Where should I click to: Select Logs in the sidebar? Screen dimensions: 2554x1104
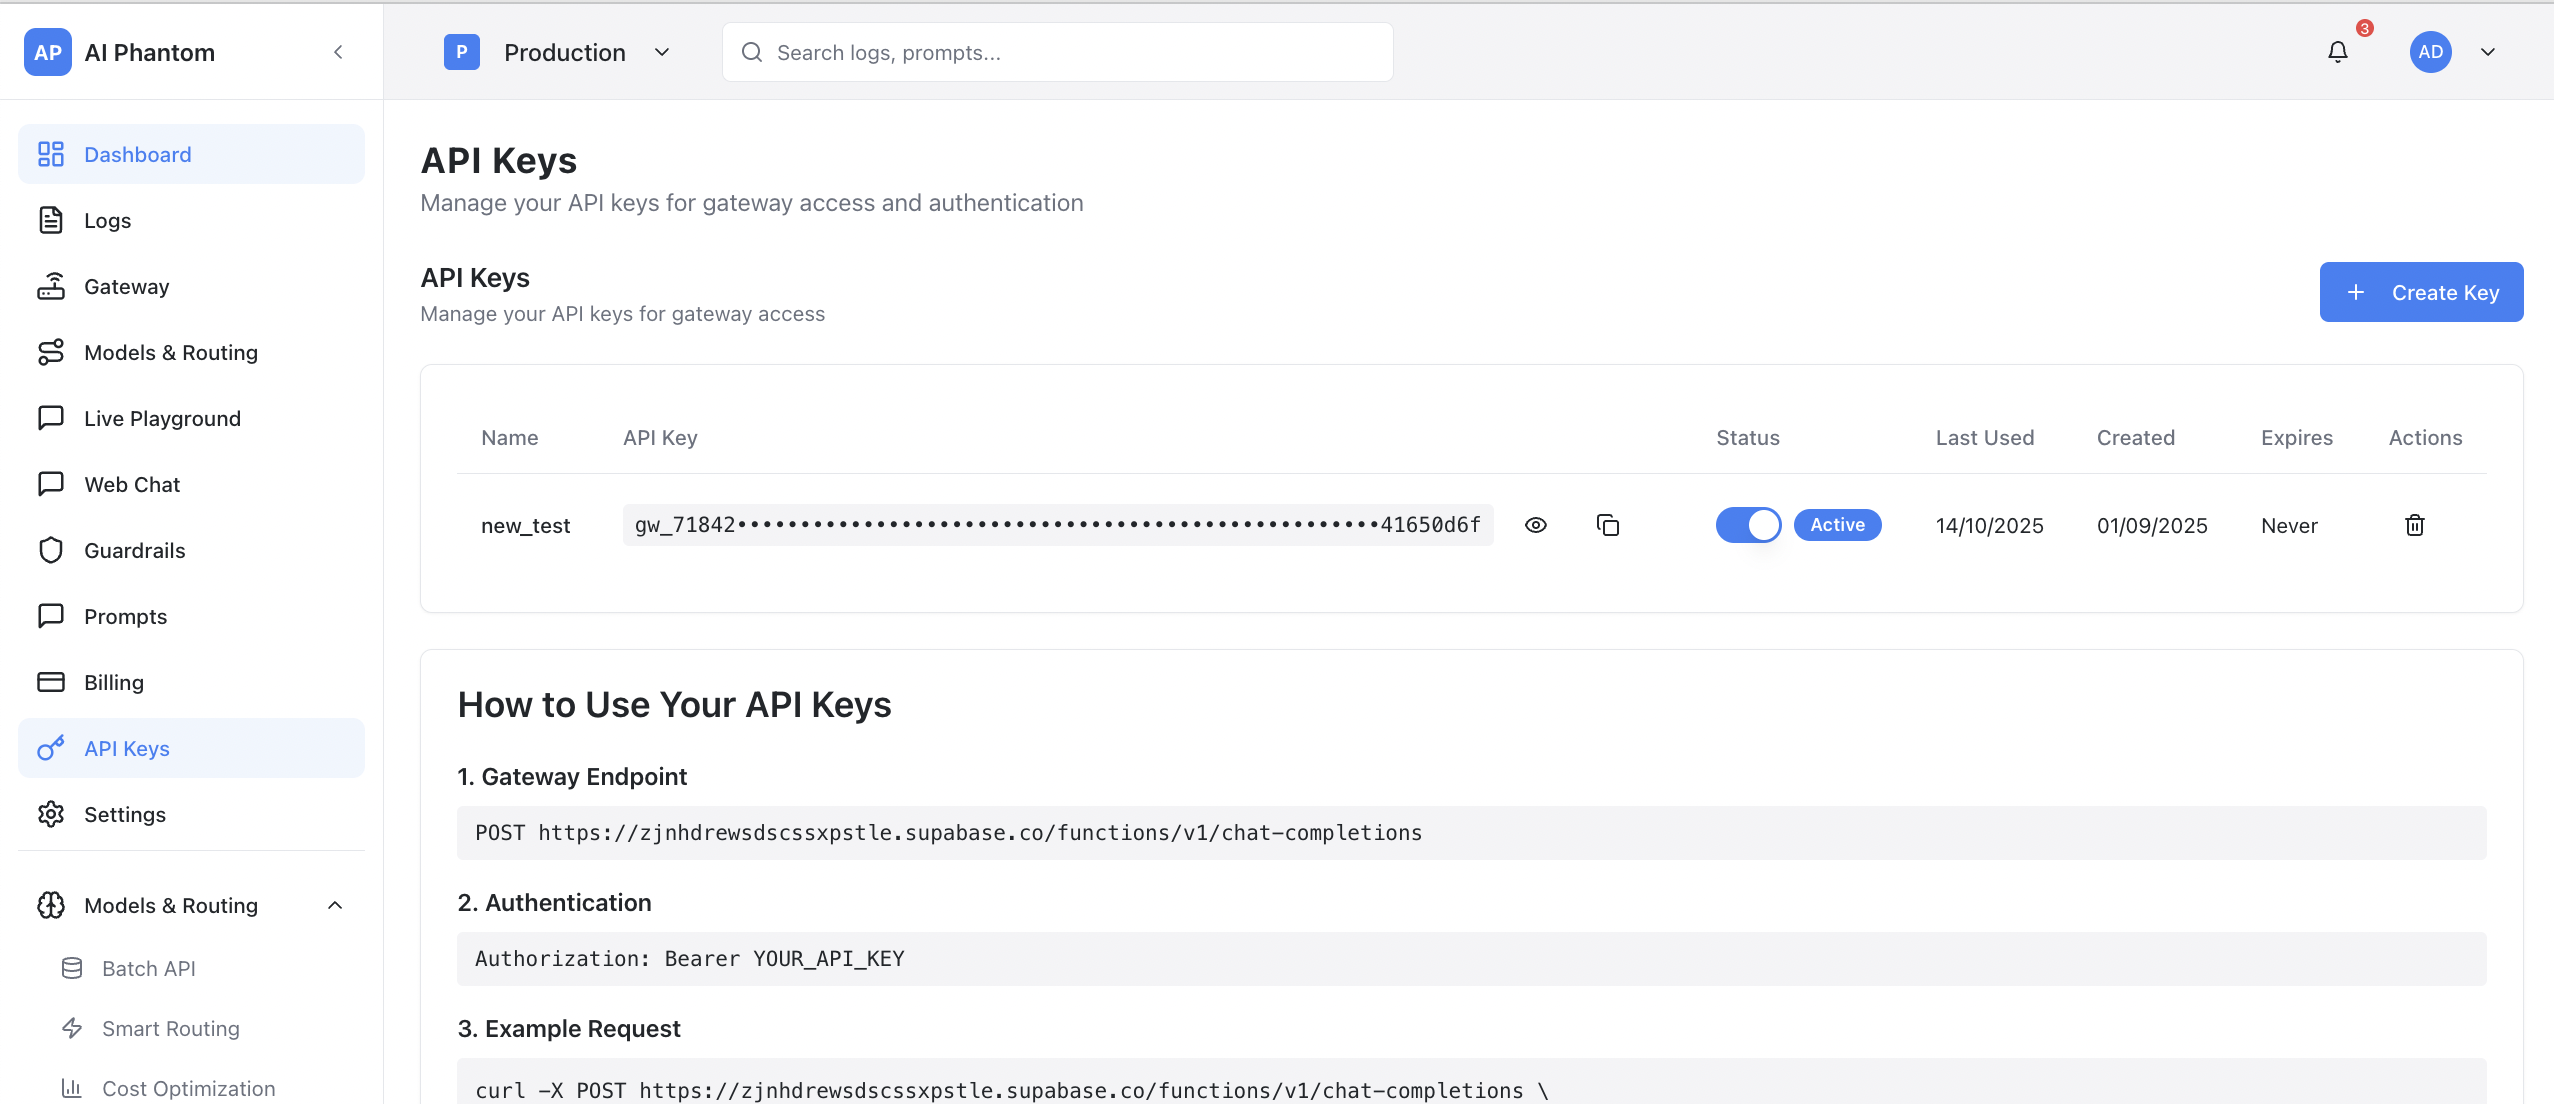click(107, 221)
